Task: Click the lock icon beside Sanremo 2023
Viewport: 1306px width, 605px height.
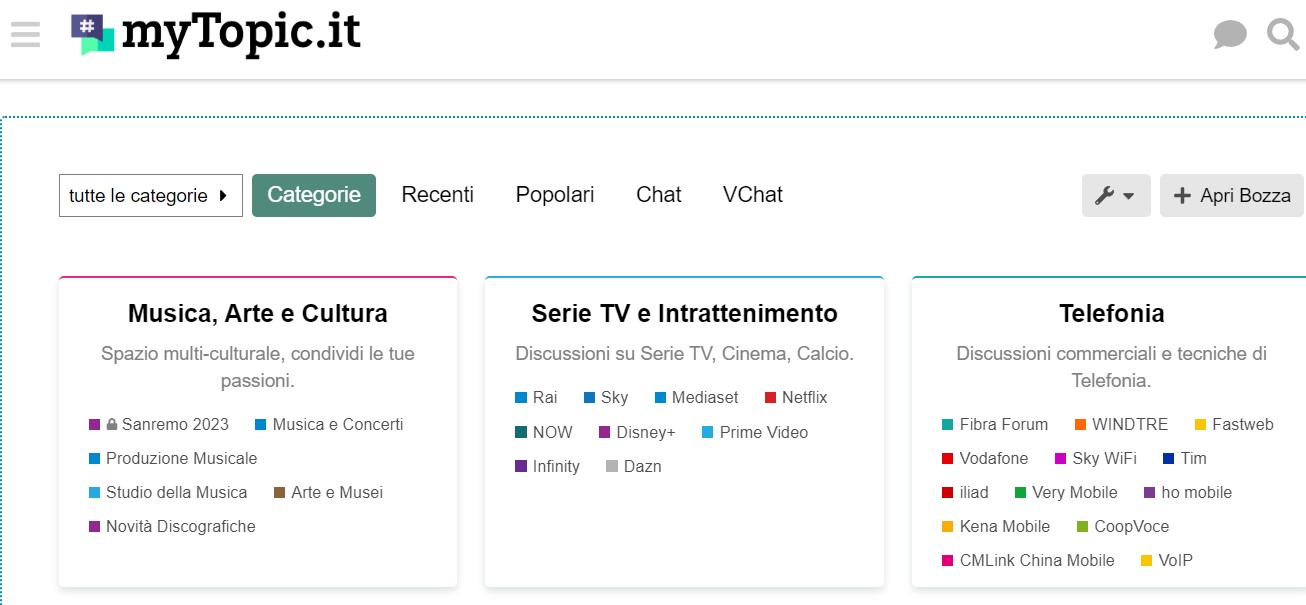Action: click(112, 425)
